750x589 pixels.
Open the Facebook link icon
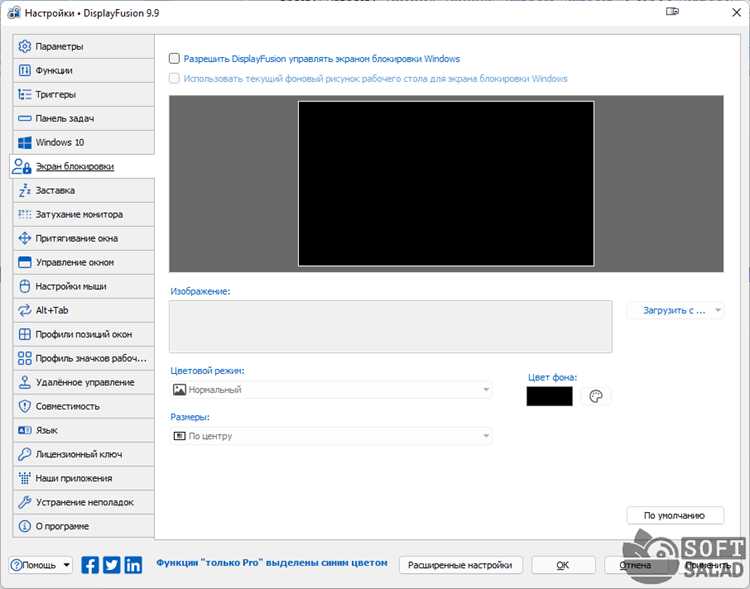(90, 565)
